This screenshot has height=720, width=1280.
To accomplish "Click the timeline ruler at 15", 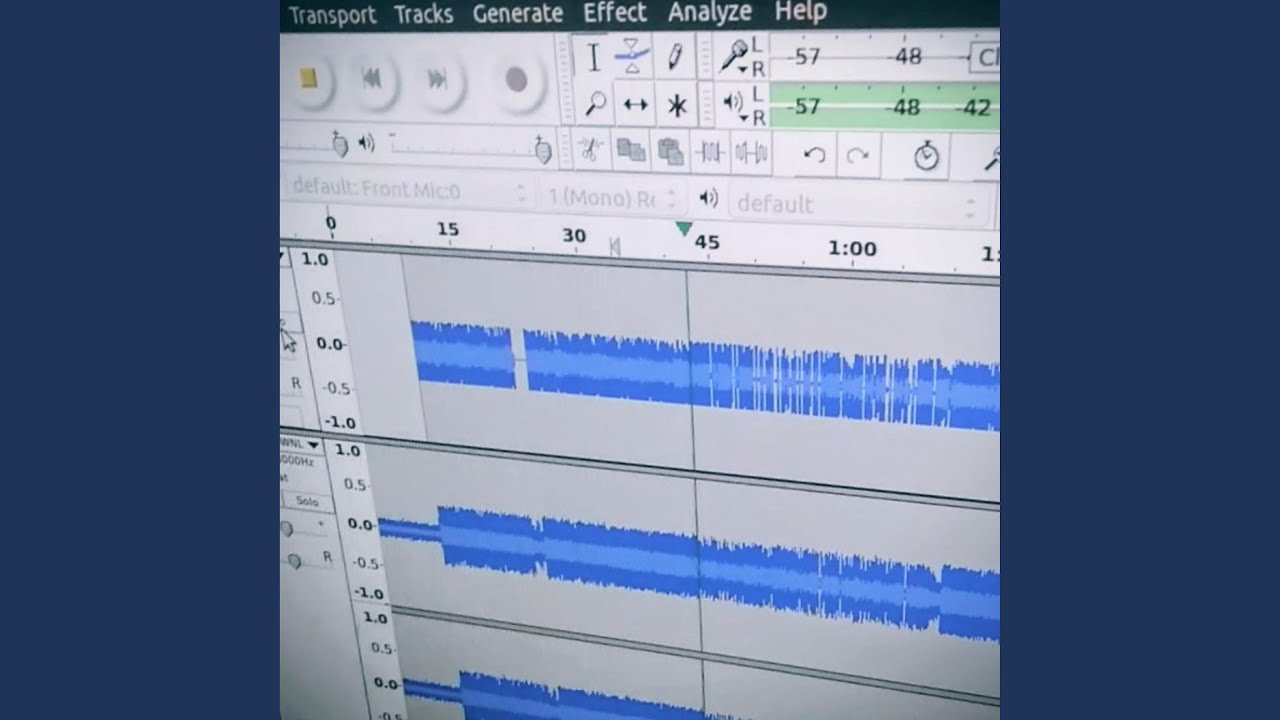I will click(447, 230).
